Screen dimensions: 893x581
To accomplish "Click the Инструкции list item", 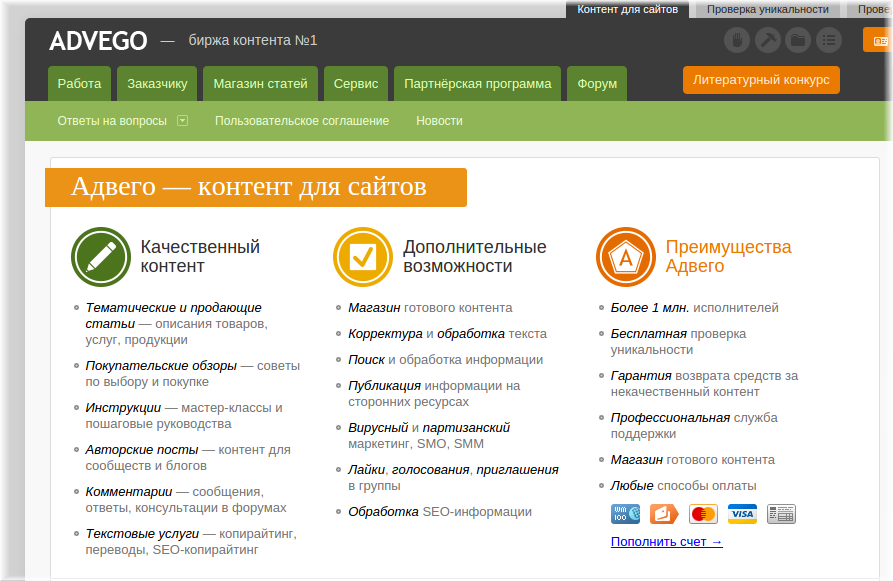I will tap(184, 416).
